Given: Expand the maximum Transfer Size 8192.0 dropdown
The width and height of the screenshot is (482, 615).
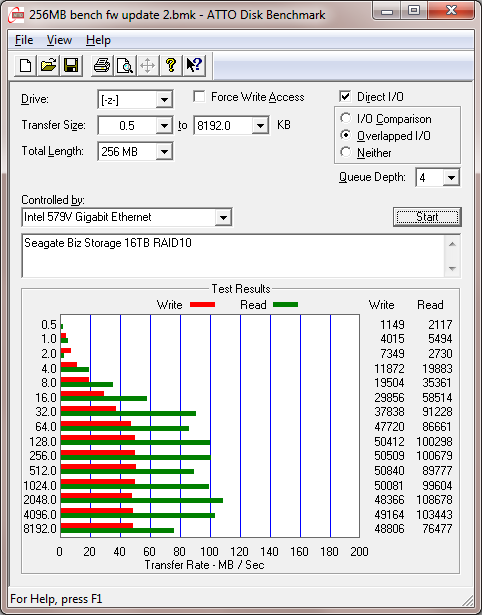Looking at the screenshot, I should coord(260,126).
